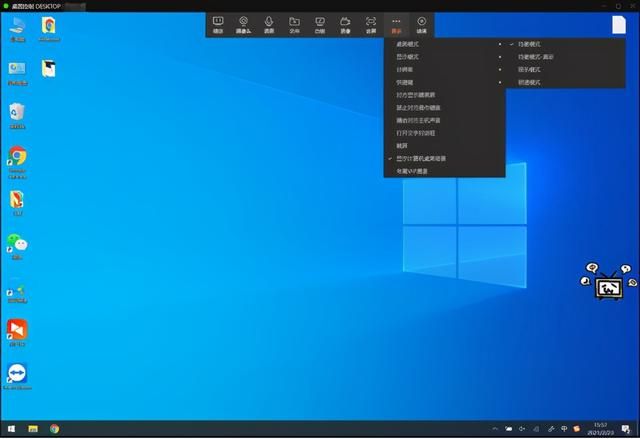Expand the 桌面模式 submenu entry

[x=444, y=44]
